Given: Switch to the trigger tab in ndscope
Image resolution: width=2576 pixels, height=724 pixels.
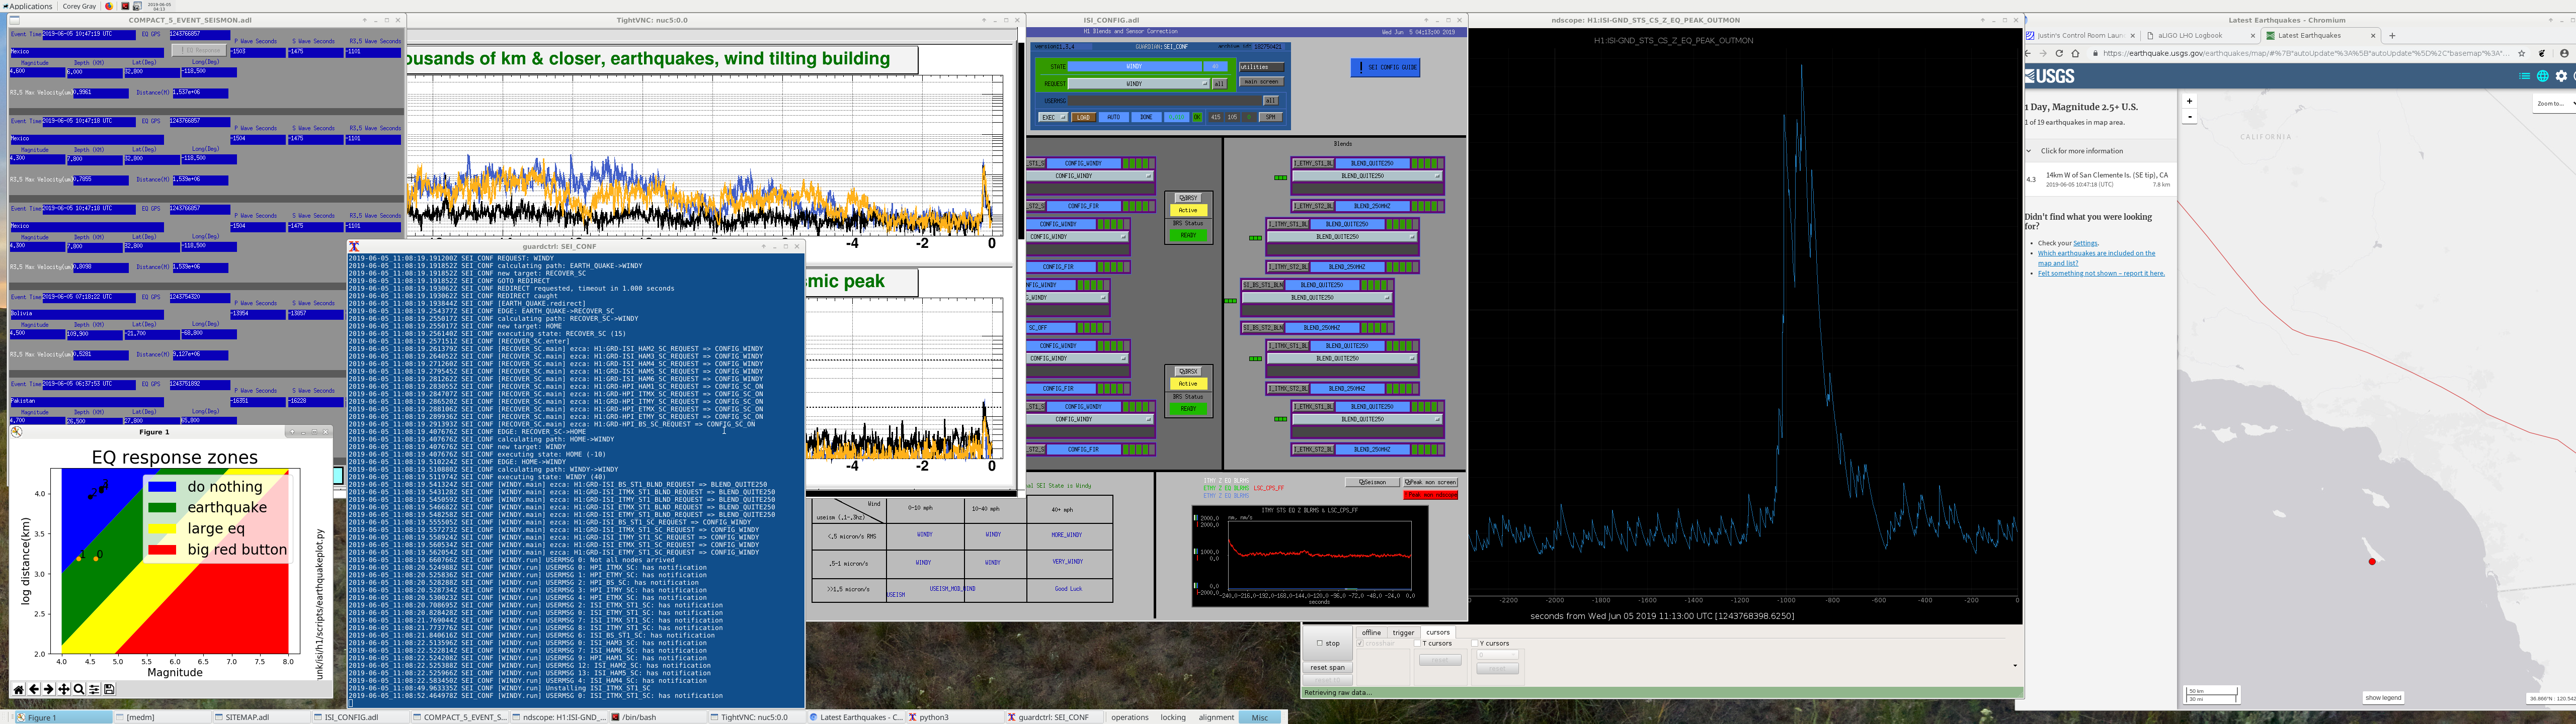Looking at the screenshot, I should tap(1404, 632).
